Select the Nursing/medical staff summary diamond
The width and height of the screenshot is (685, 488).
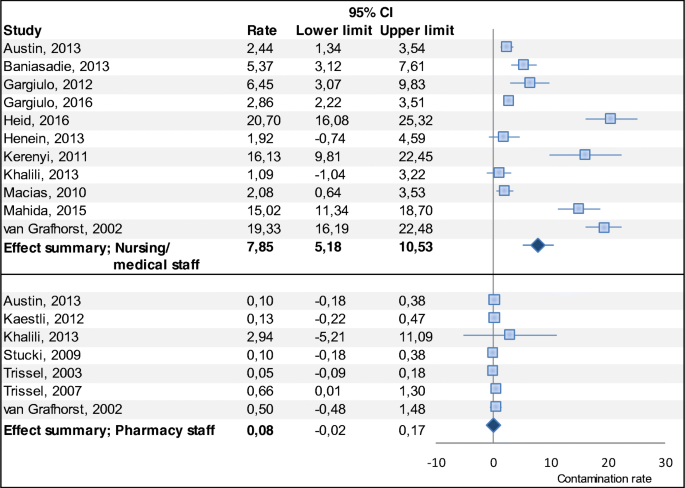click(x=538, y=244)
